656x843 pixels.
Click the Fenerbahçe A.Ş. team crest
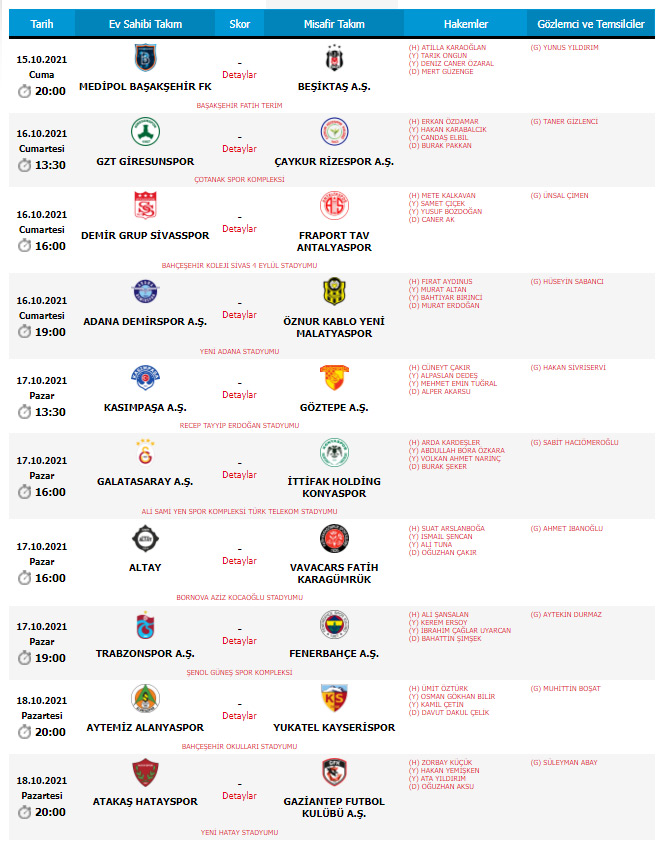pyautogui.click(x=334, y=625)
